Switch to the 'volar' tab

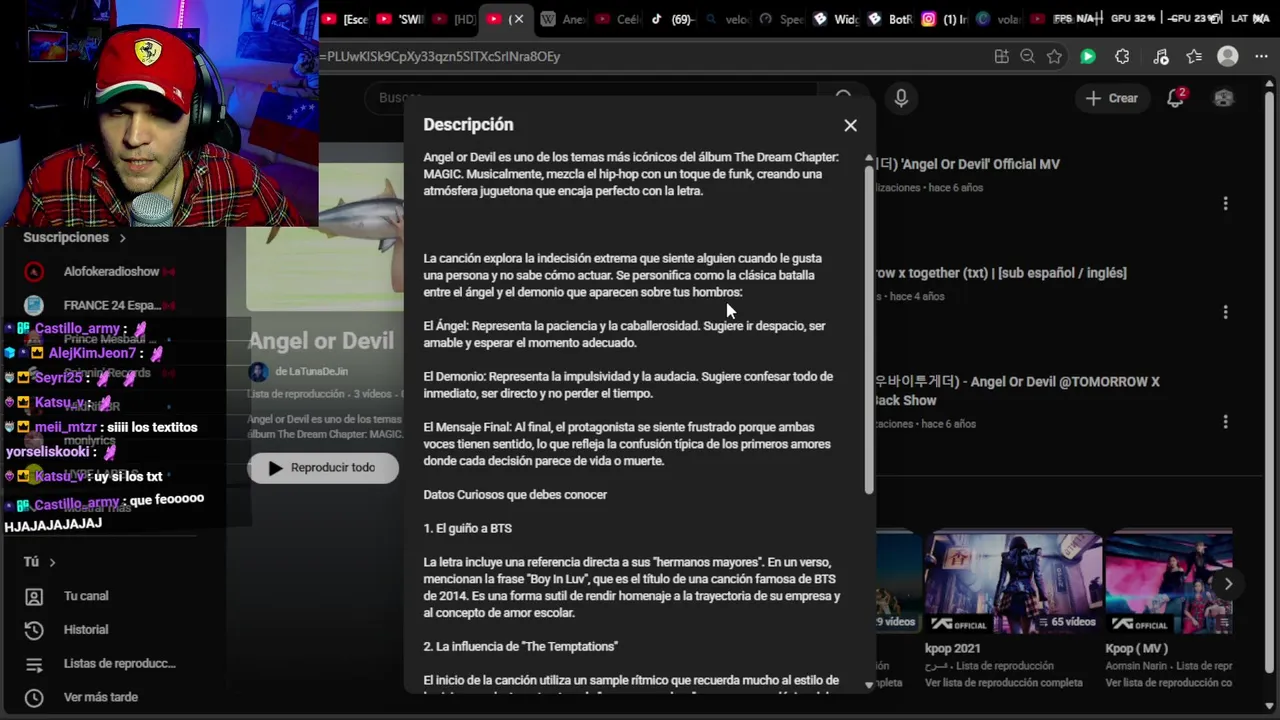tap(998, 19)
